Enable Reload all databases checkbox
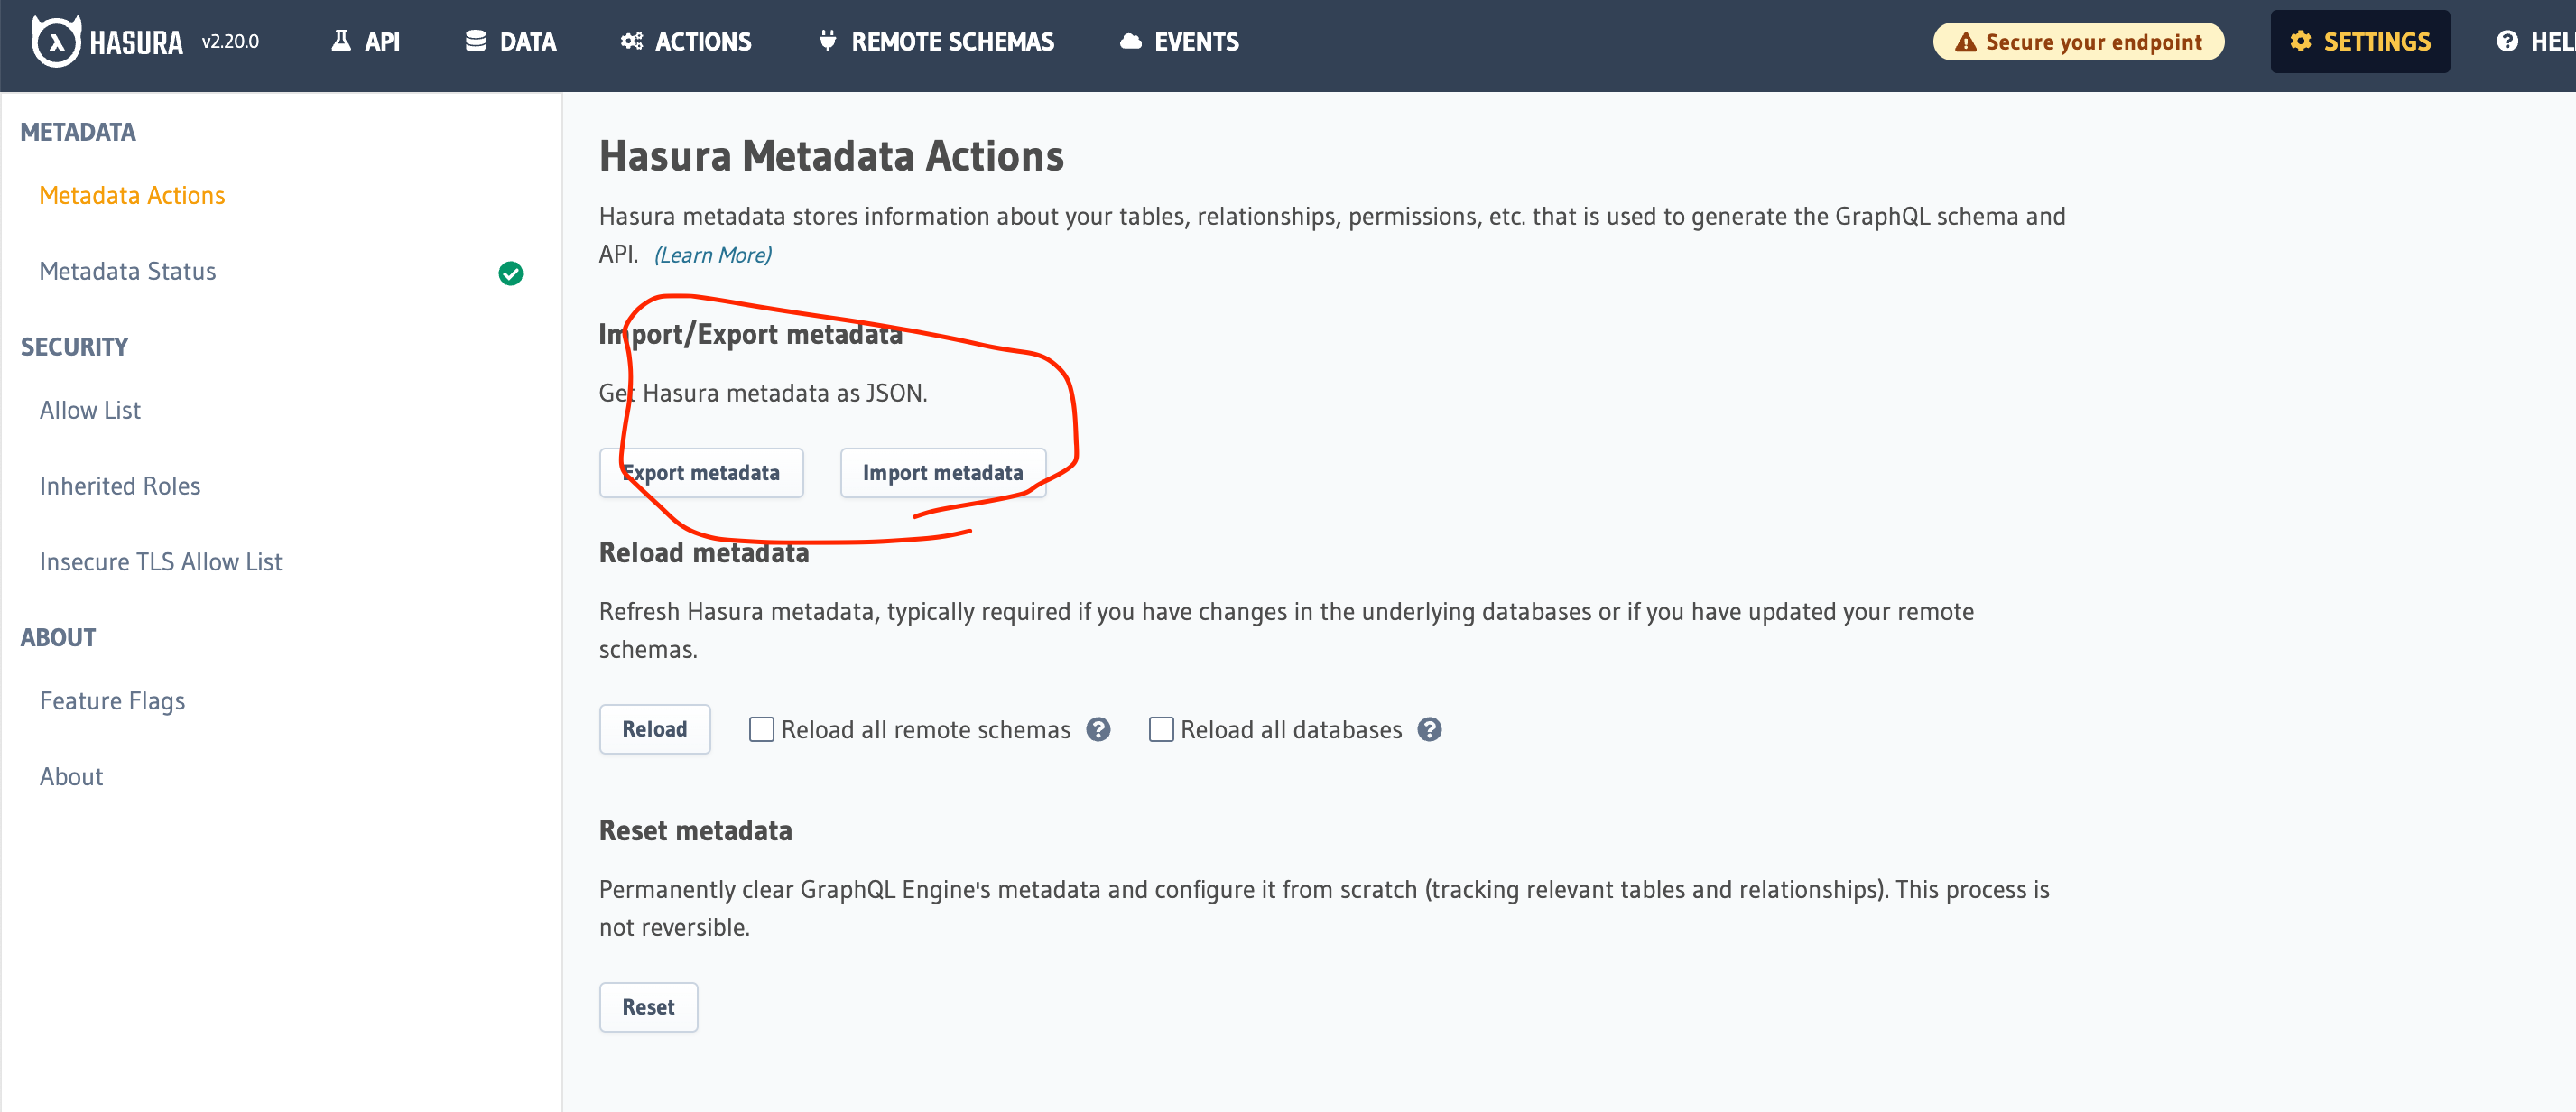Image resolution: width=2576 pixels, height=1112 pixels. coord(1161,729)
